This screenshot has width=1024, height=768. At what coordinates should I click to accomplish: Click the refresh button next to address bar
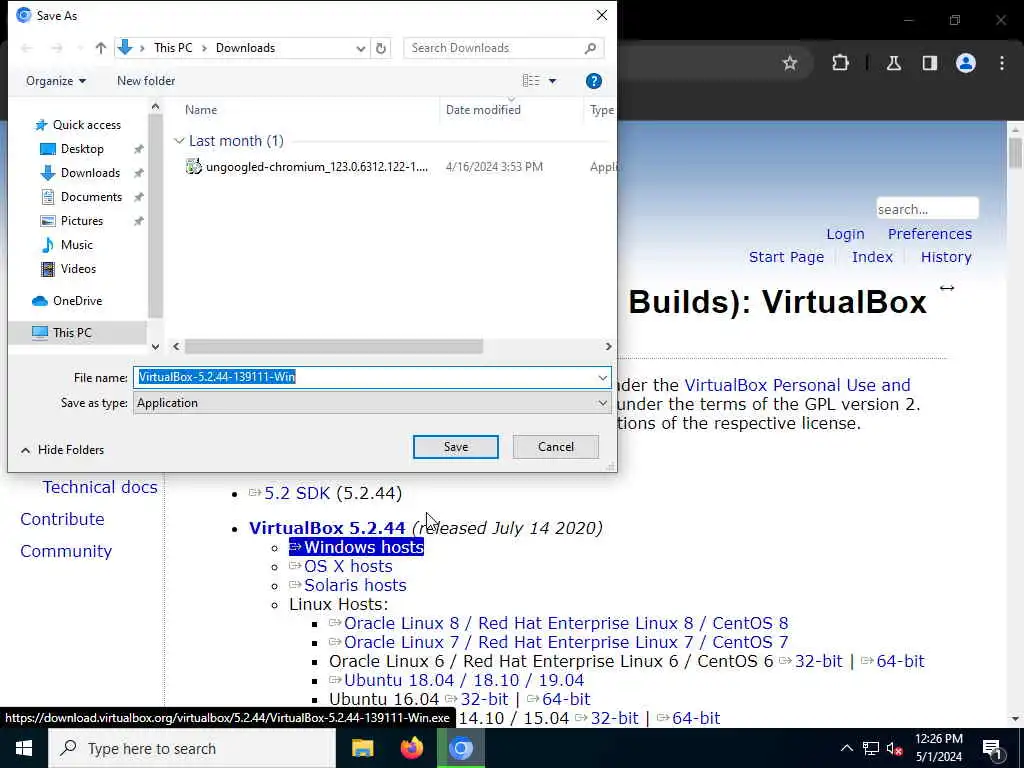pyautogui.click(x=381, y=48)
